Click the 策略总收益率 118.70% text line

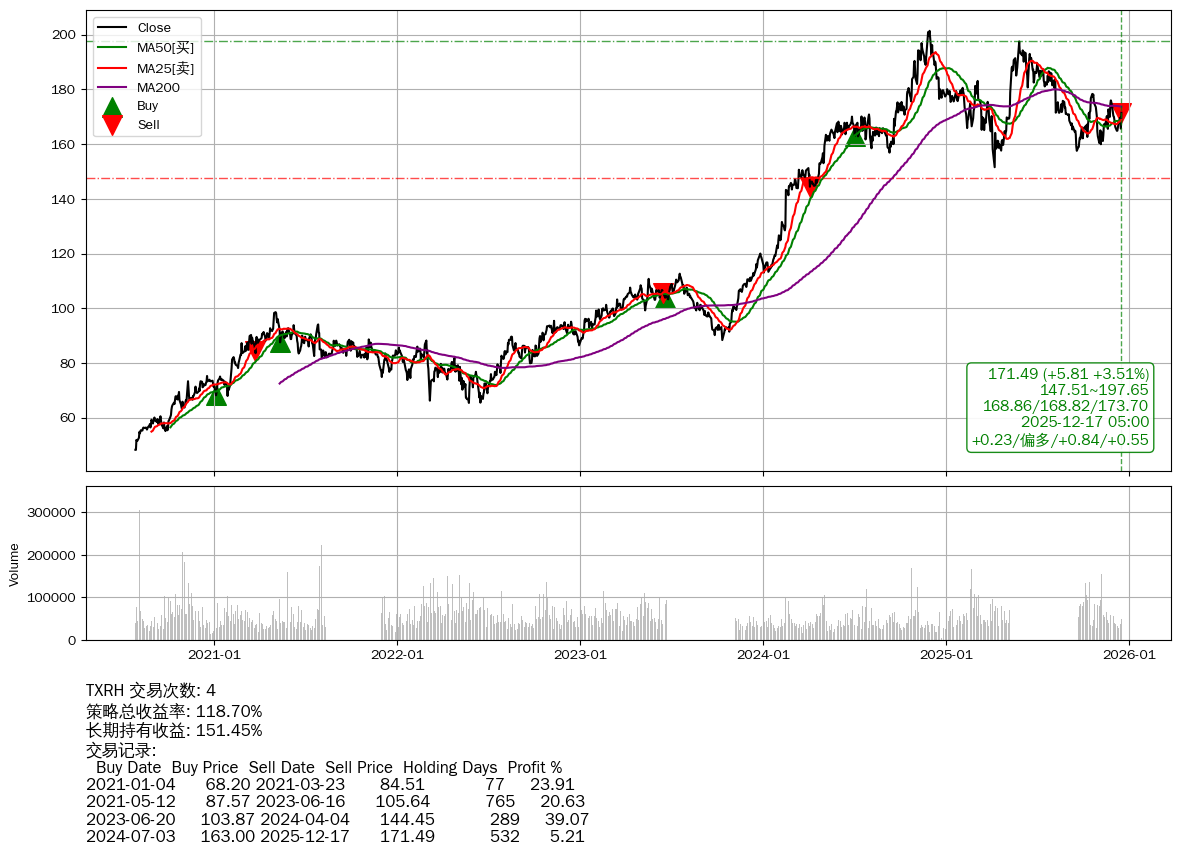[x=174, y=711]
